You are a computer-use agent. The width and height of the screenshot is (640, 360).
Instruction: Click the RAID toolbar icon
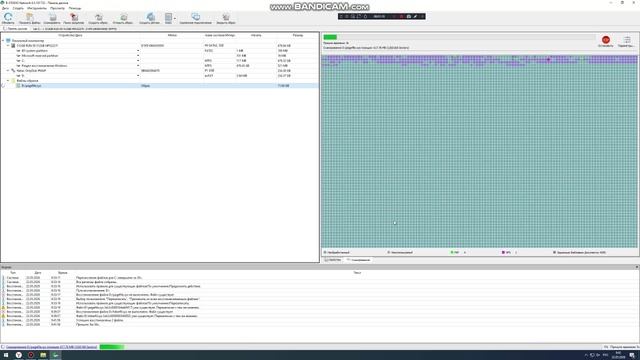[168, 18]
